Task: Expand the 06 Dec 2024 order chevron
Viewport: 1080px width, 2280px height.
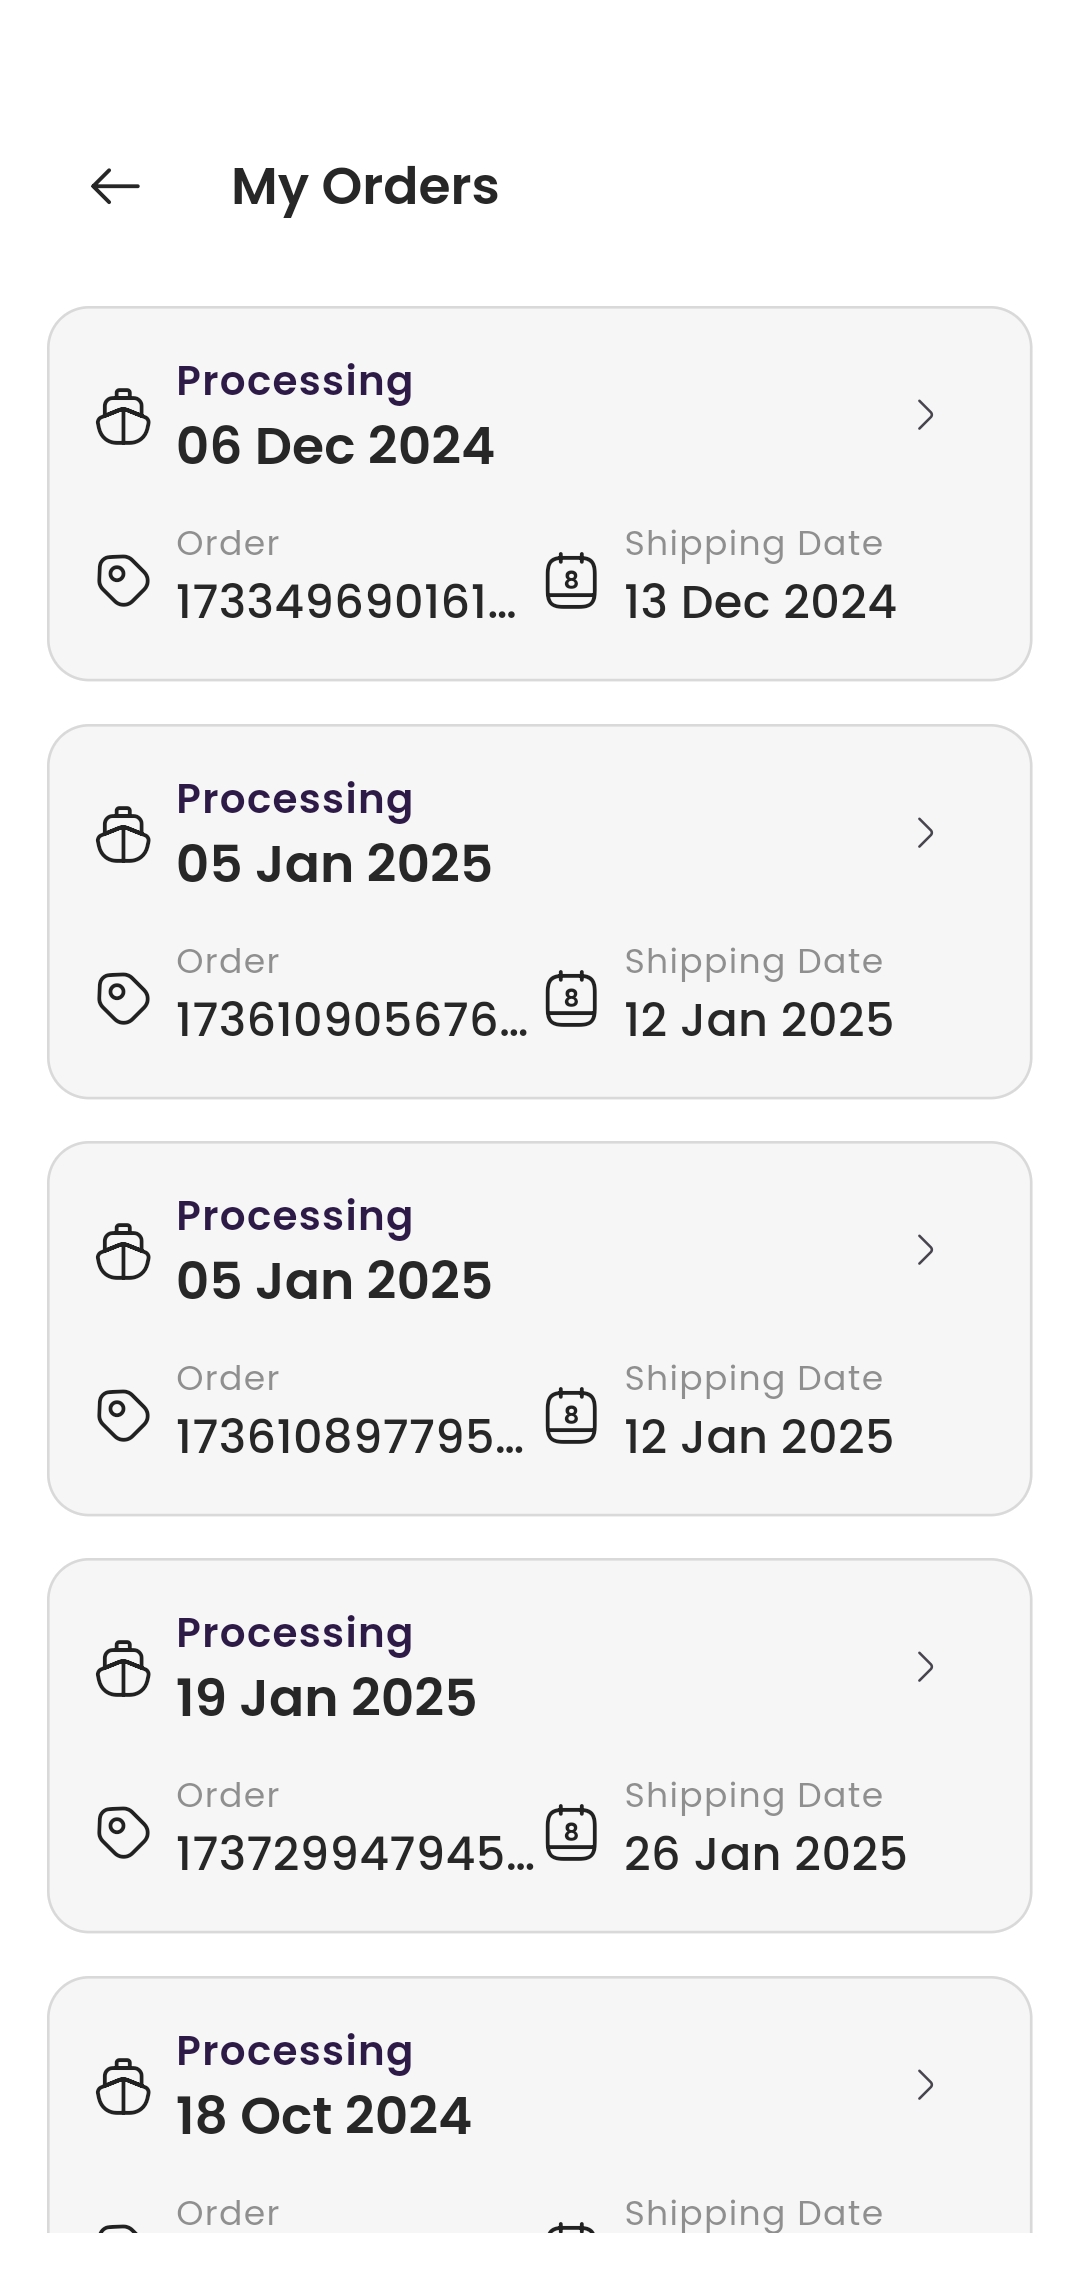Action: (925, 415)
